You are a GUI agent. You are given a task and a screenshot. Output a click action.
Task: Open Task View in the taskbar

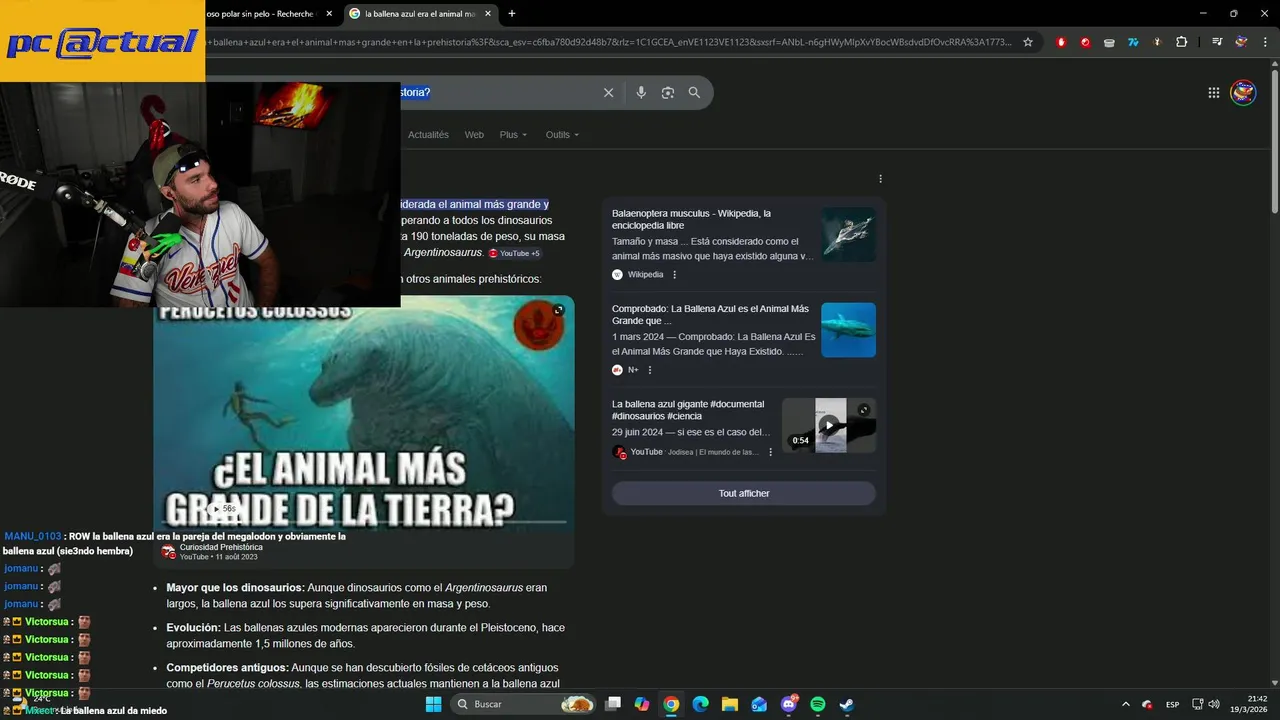coord(613,704)
